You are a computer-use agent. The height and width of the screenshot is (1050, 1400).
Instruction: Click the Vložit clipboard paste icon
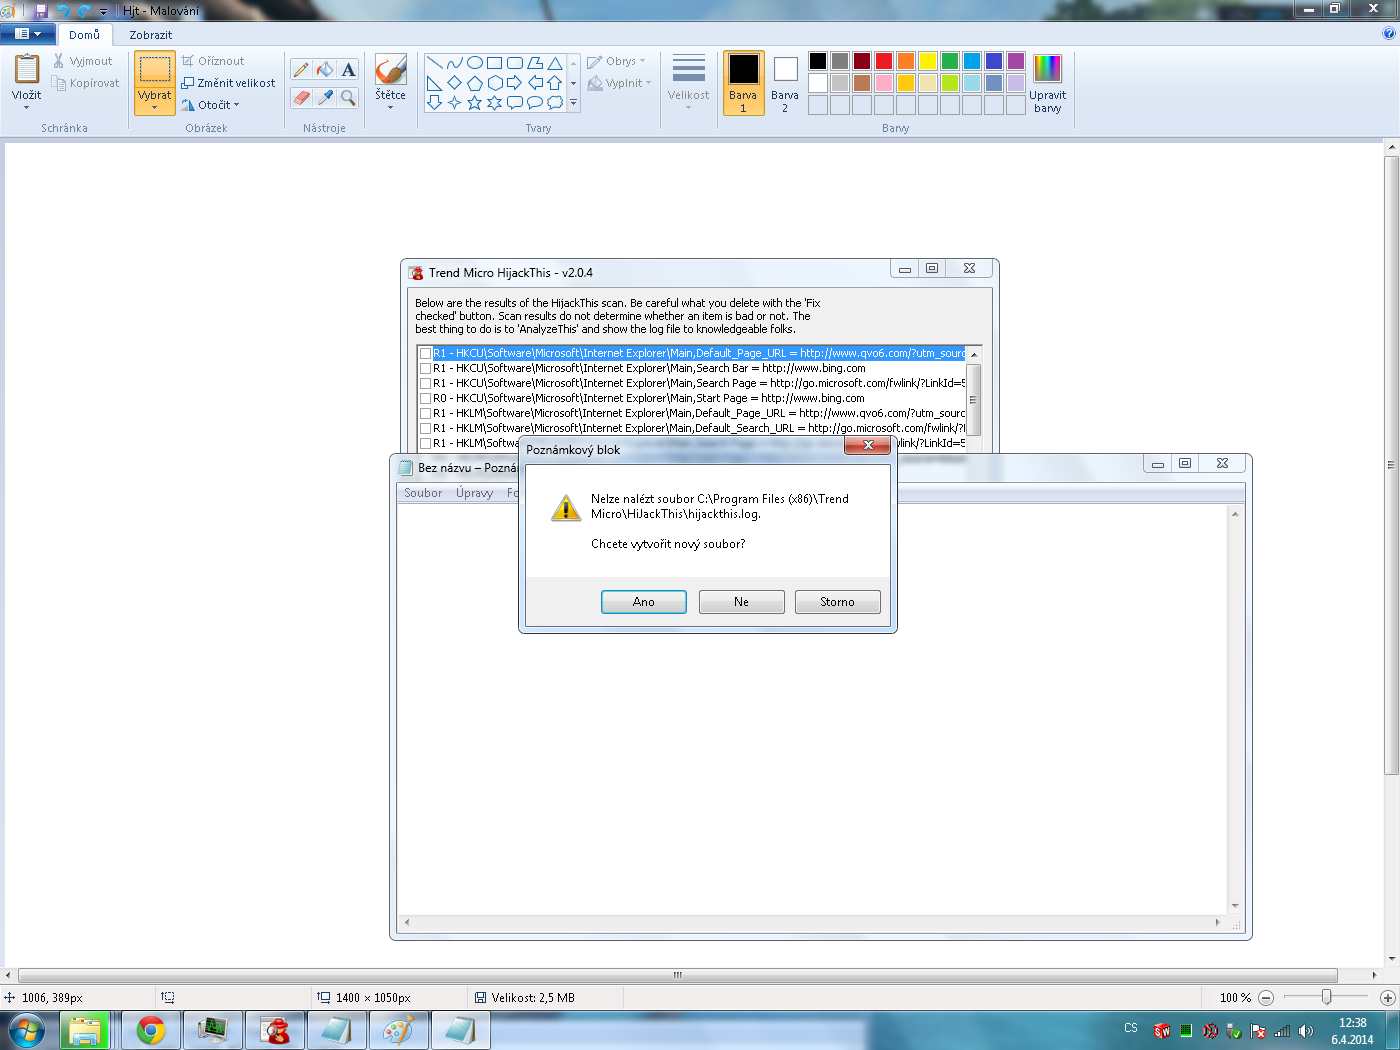pyautogui.click(x=27, y=69)
